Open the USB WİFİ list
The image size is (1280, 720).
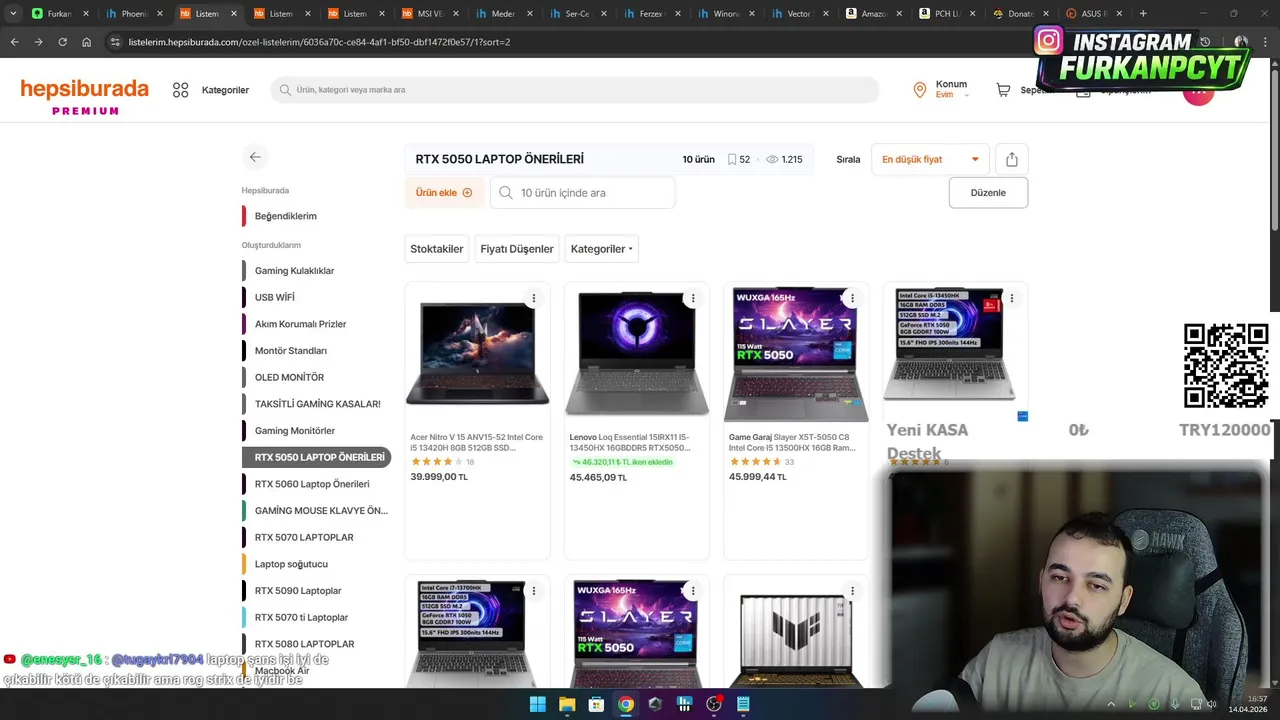click(x=274, y=297)
